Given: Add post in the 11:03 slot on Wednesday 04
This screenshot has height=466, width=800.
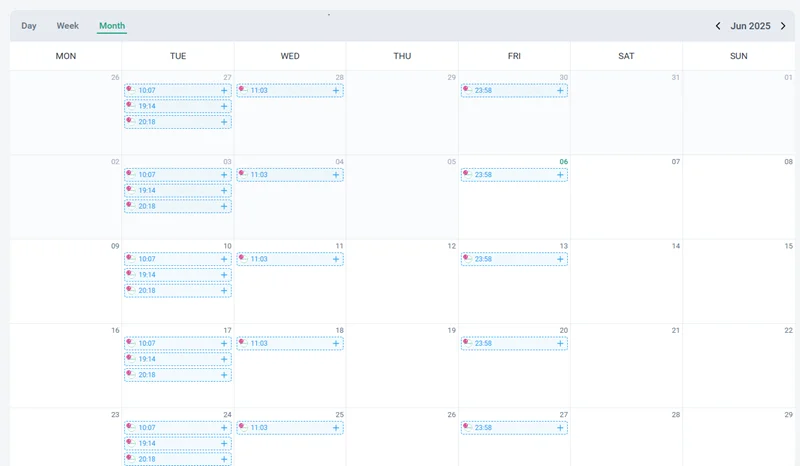Looking at the screenshot, I should pos(336,175).
